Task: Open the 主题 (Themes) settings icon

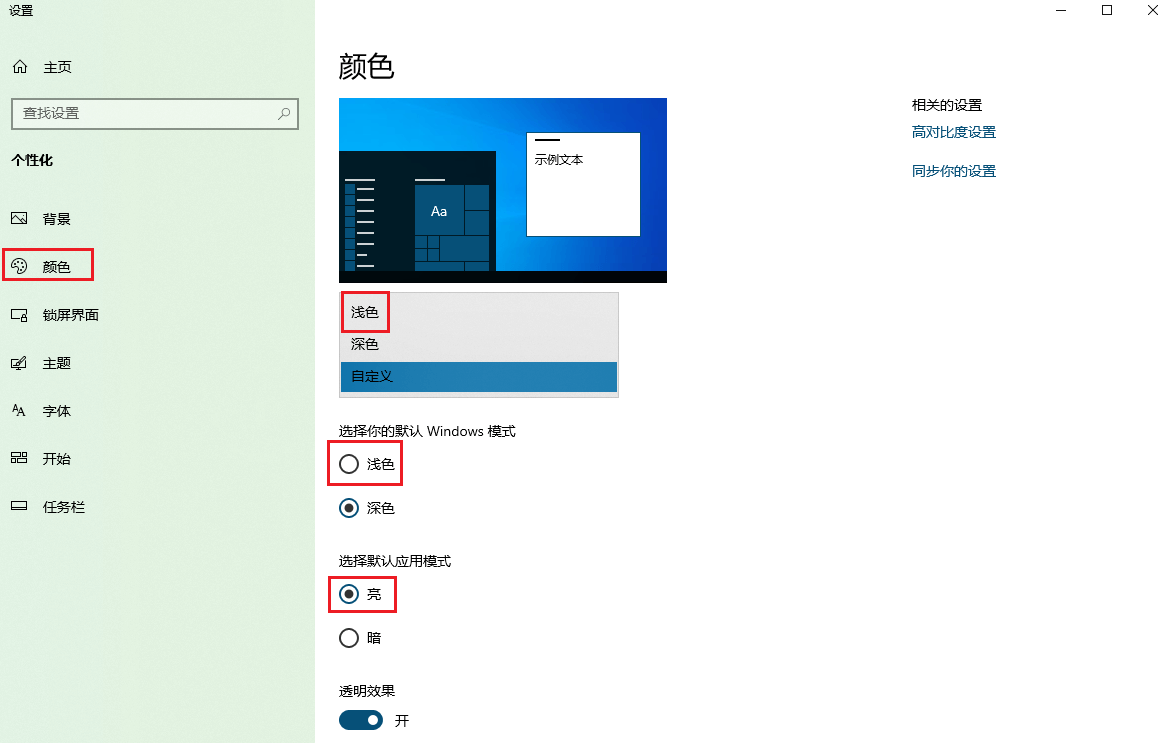Action: tap(21, 362)
